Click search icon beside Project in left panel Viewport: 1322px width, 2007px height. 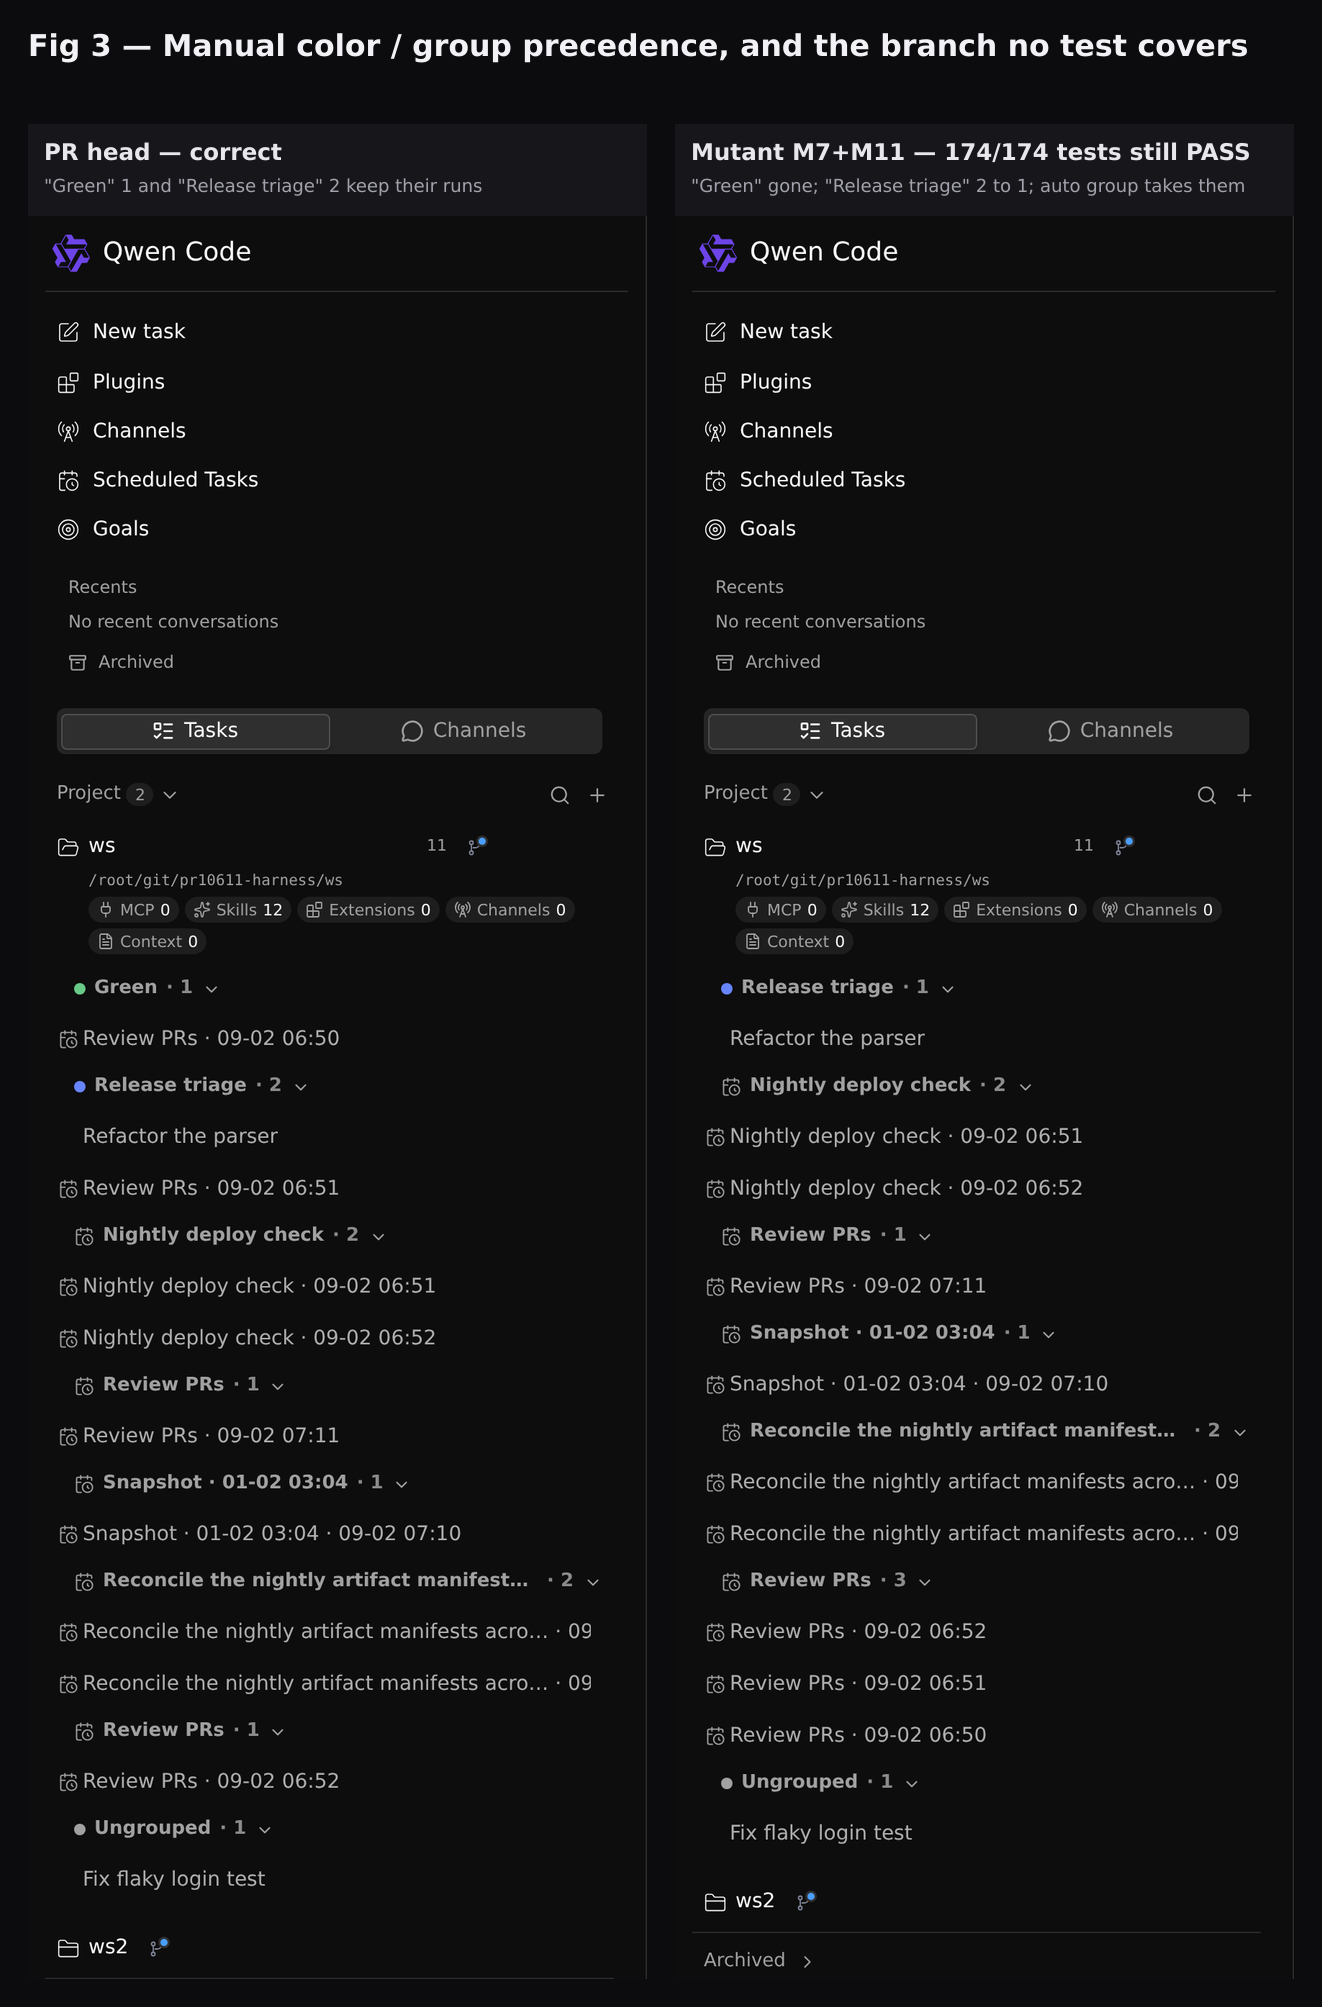(560, 795)
